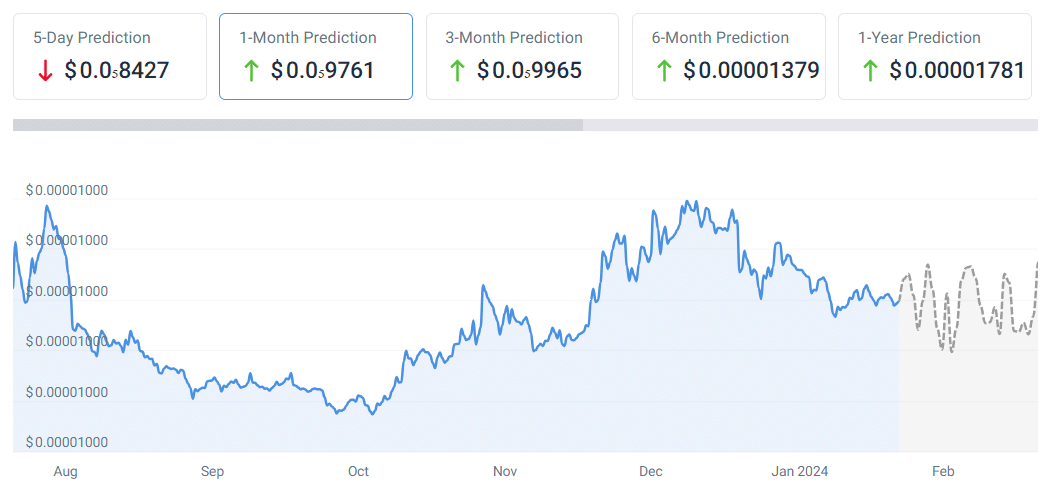Click the Aug label on the chart axis

[x=65, y=471]
